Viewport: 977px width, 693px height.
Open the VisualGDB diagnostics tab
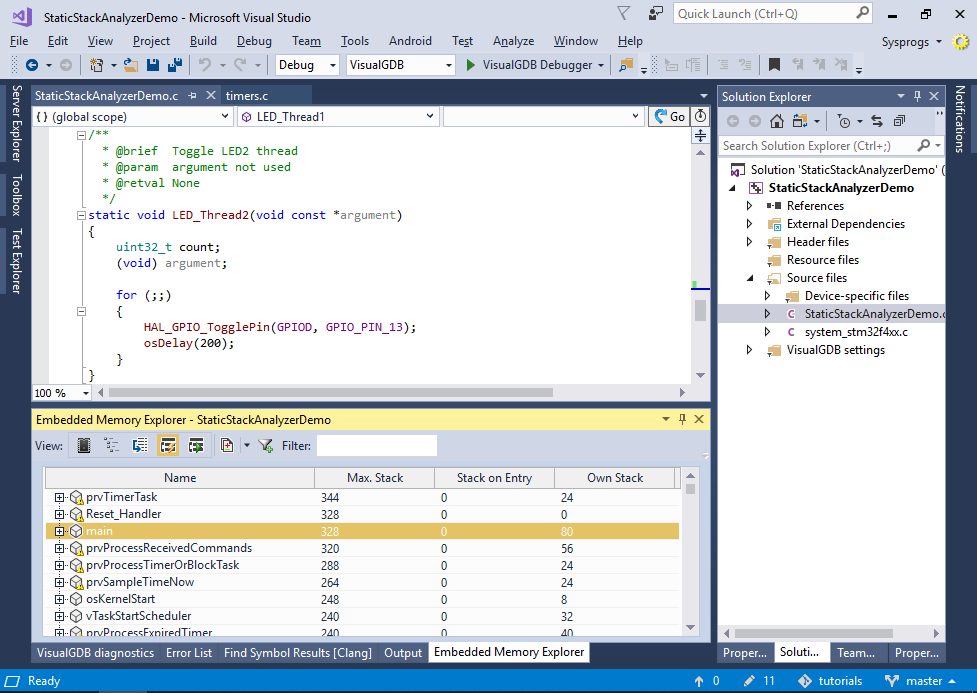coord(95,652)
